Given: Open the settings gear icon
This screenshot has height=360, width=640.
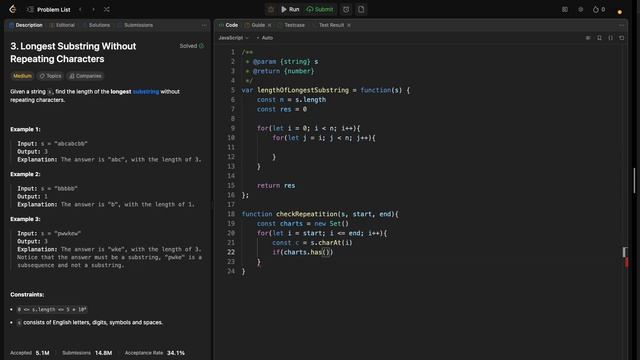Looking at the screenshot, I should (x=580, y=9).
